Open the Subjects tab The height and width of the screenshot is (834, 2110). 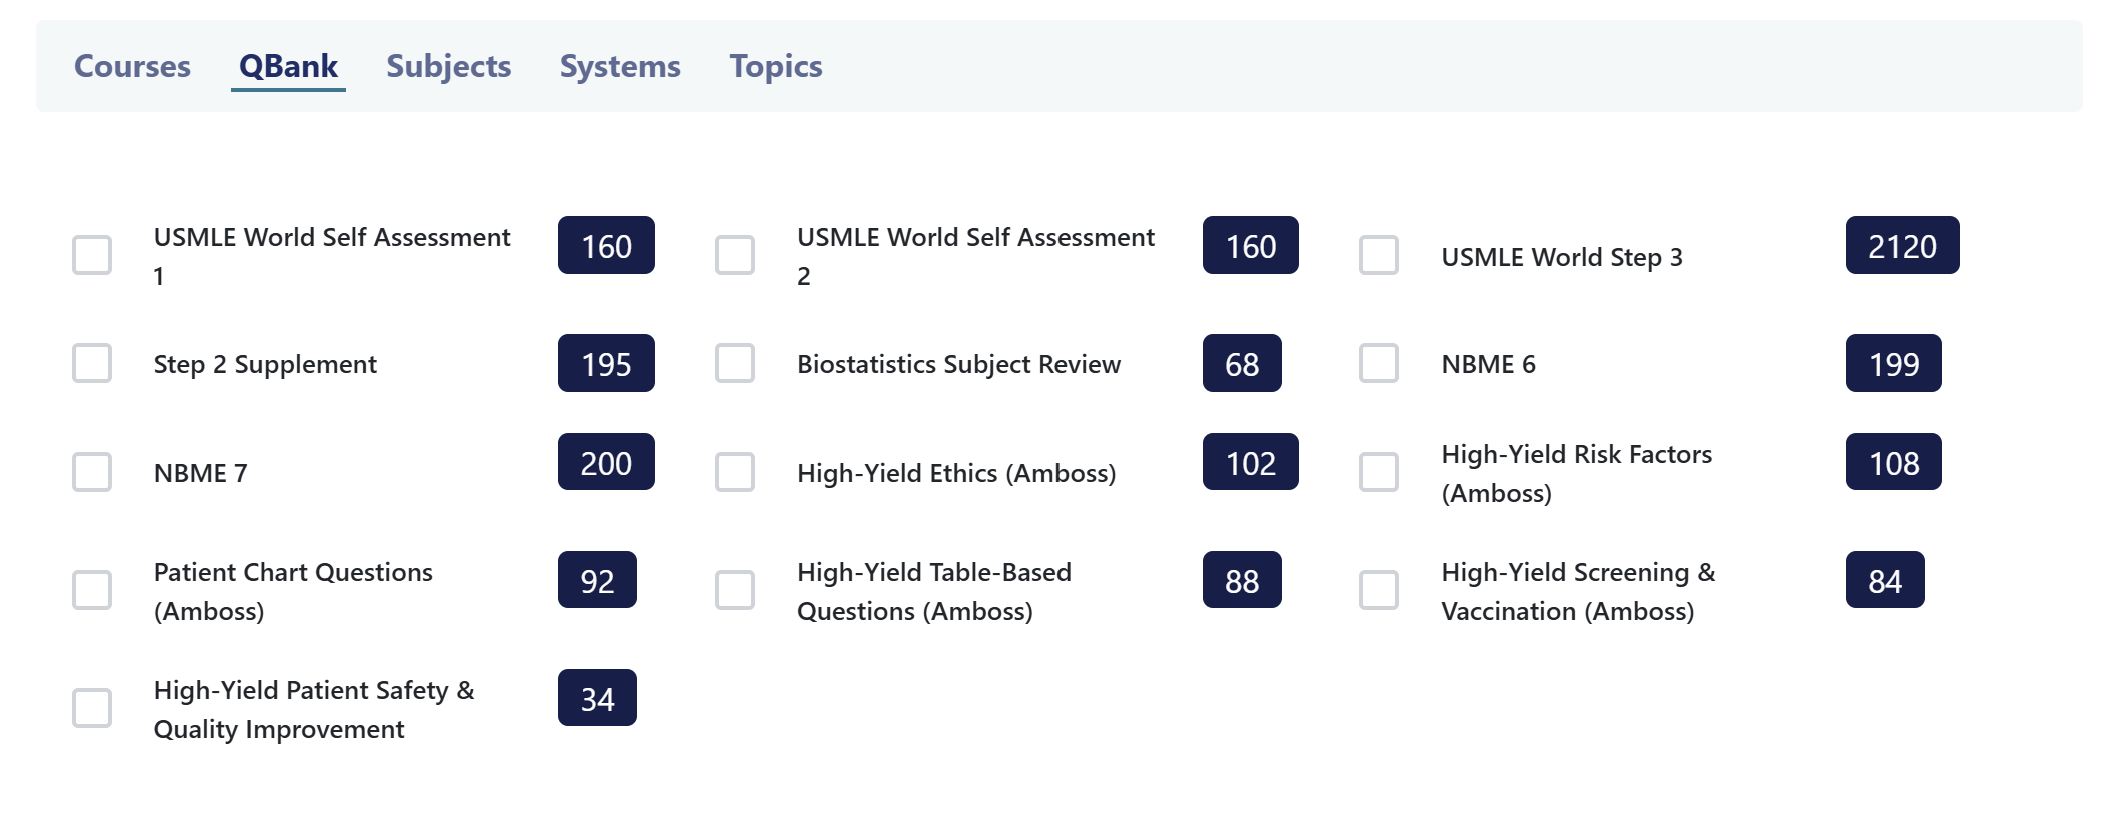(448, 66)
